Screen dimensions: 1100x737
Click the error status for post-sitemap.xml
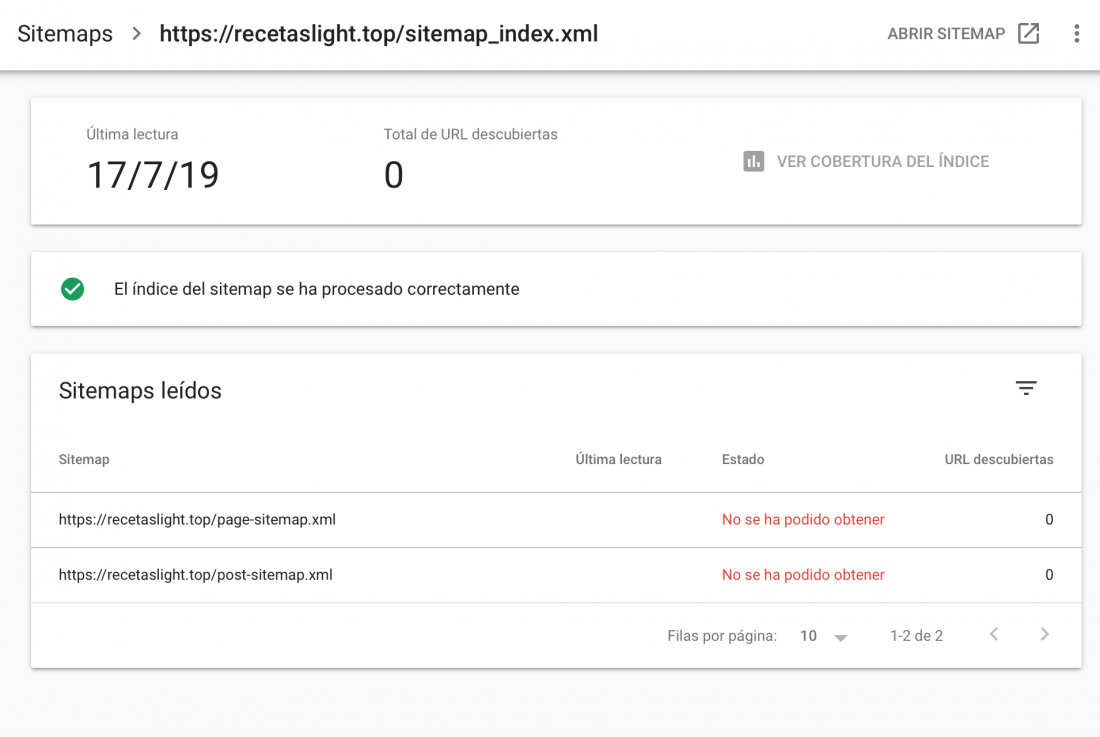(x=803, y=575)
